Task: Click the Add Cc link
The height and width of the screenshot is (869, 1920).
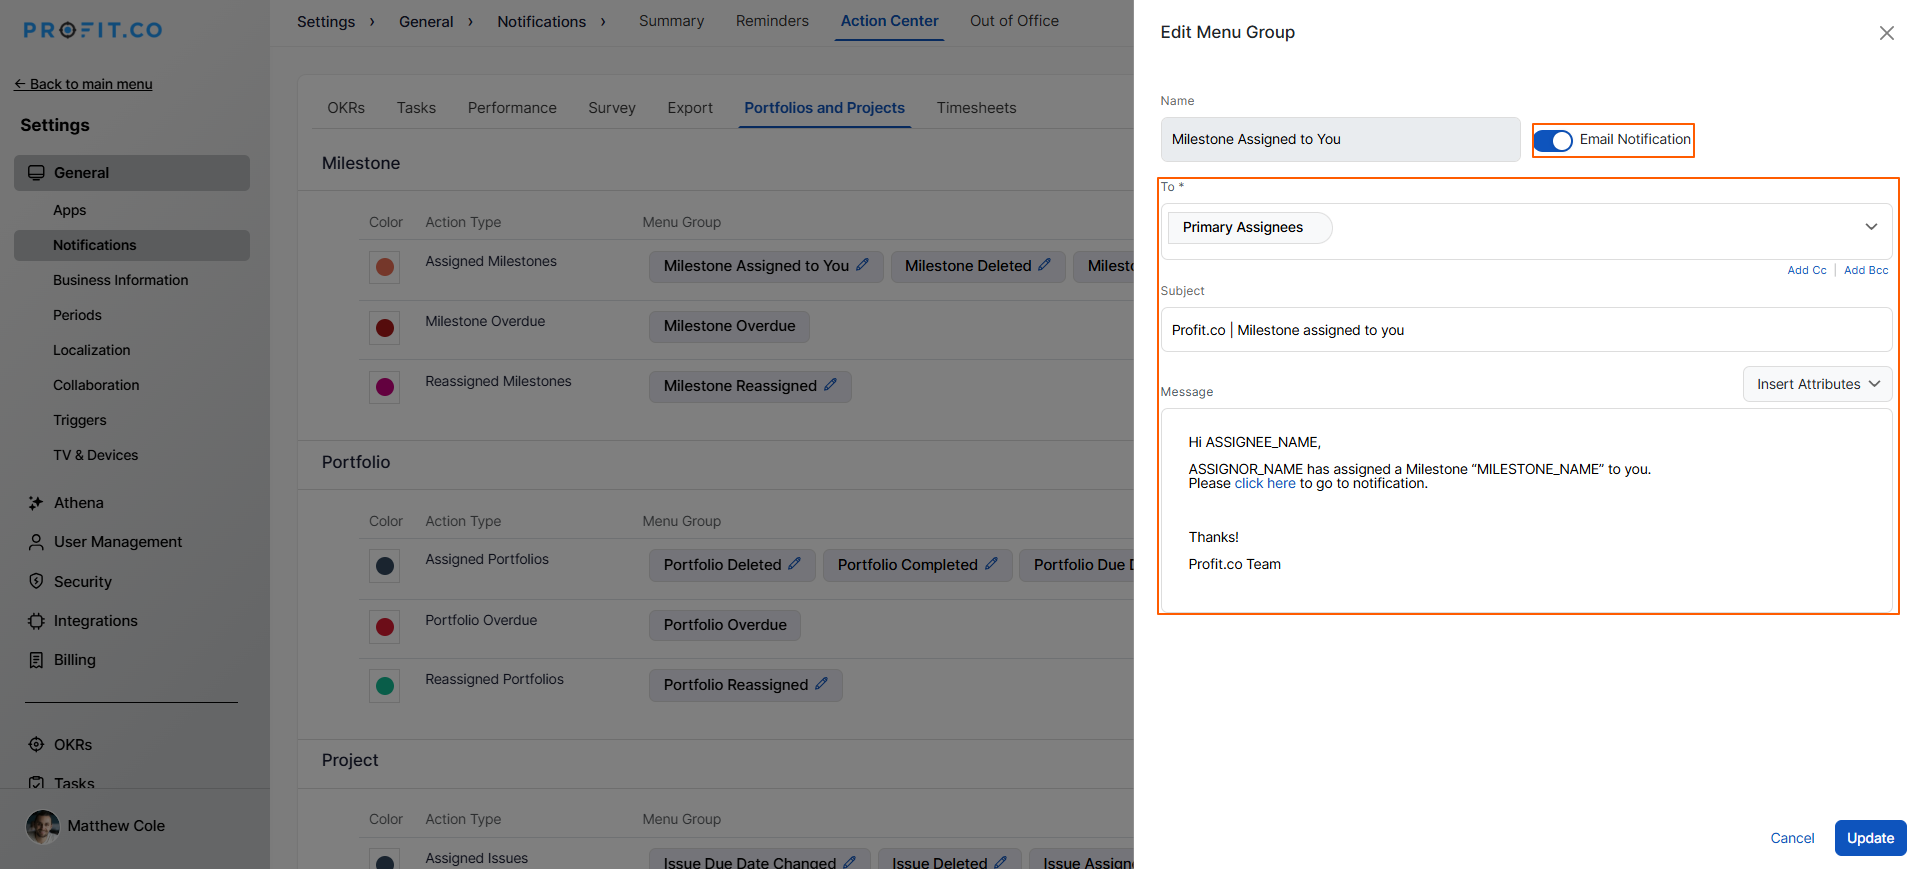Action: 1806,270
